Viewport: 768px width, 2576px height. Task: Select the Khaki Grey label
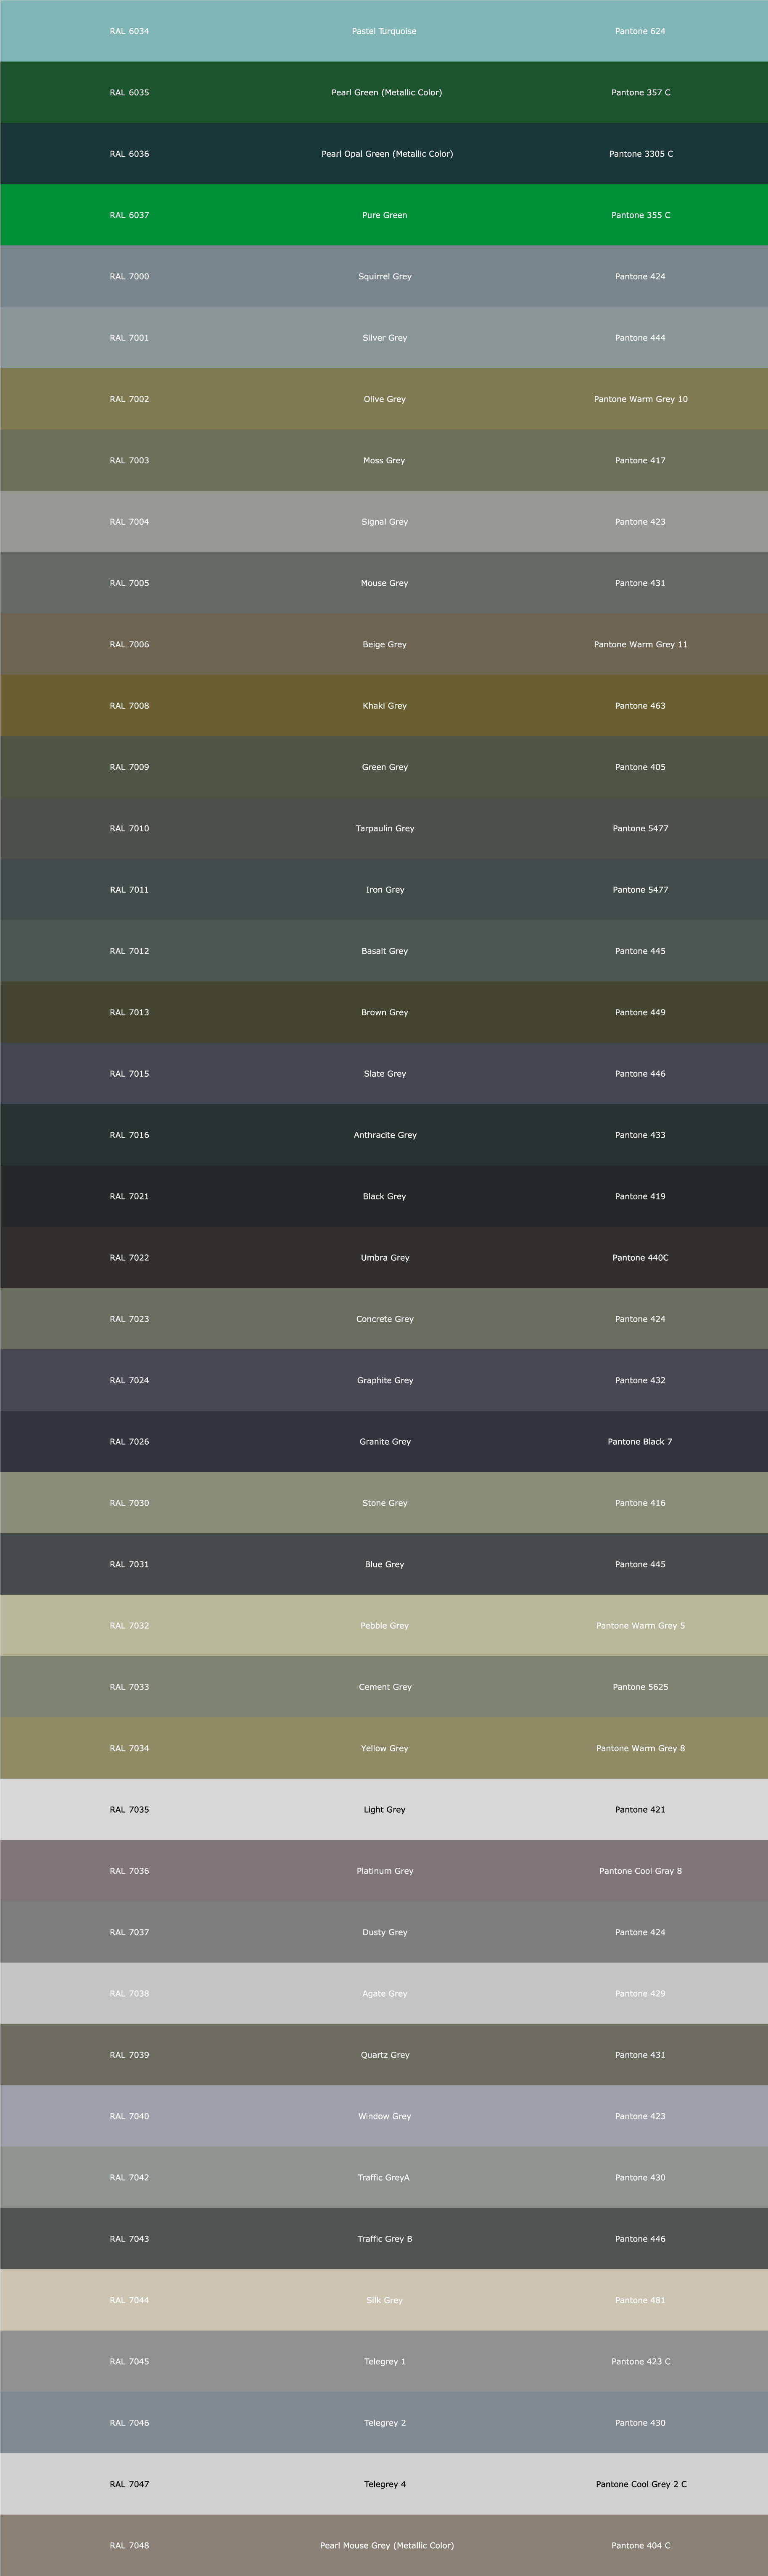pyautogui.click(x=385, y=706)
